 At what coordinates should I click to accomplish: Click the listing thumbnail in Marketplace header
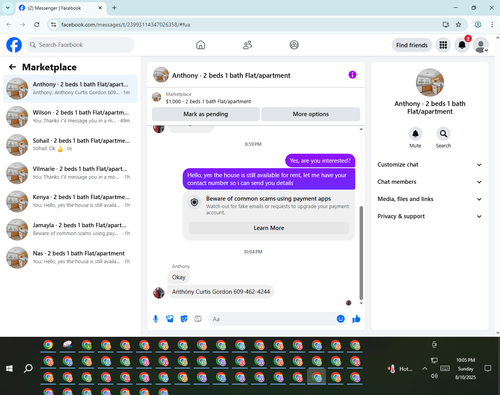pos(157,97)
